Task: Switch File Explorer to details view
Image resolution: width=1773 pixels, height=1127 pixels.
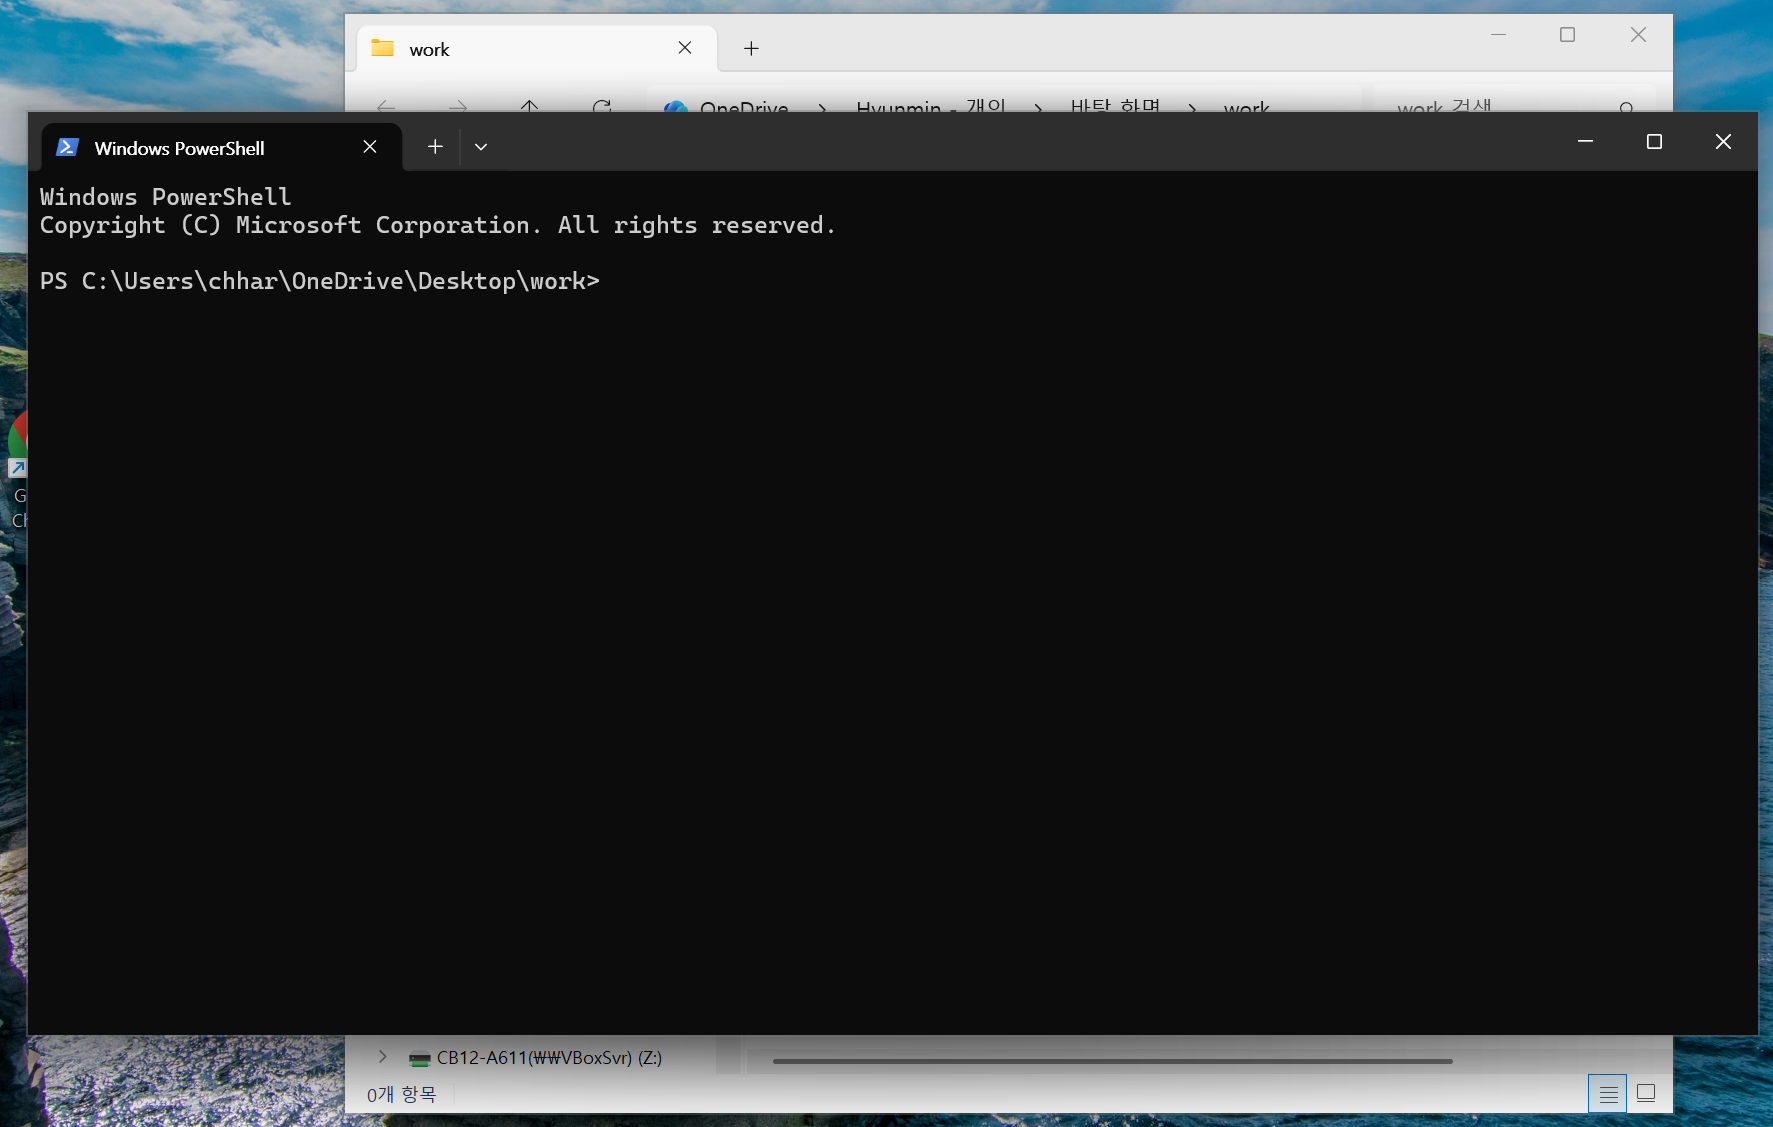Action: coord(1608,1094)
